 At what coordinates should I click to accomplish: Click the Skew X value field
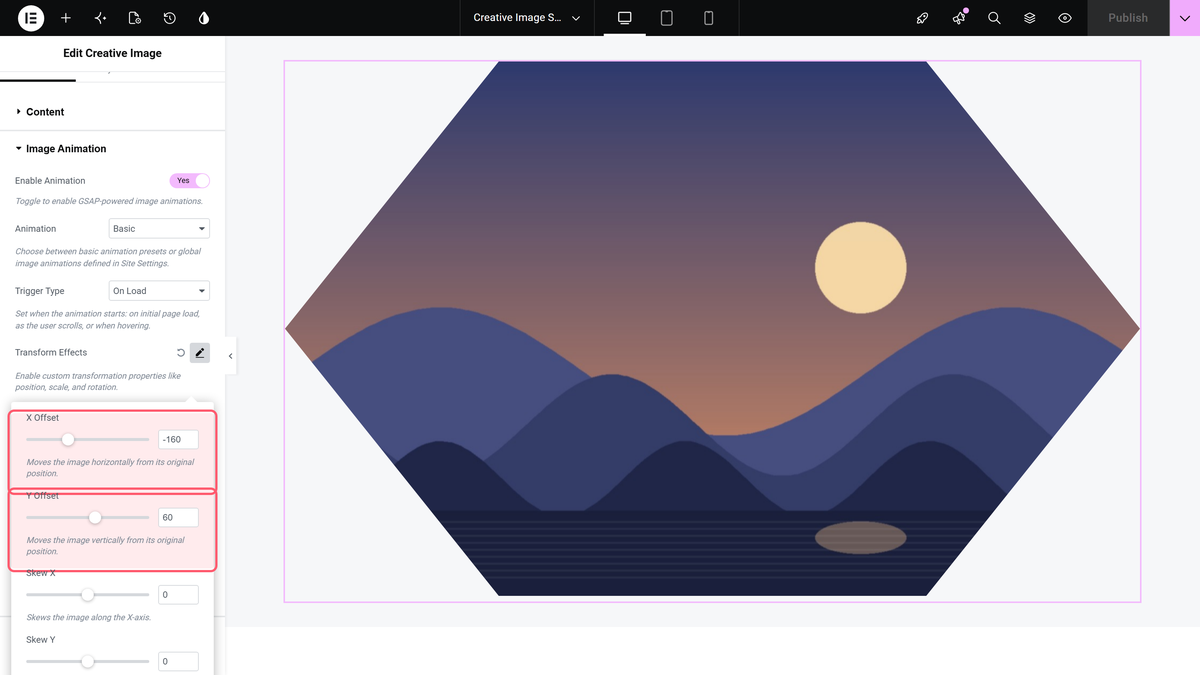178,595
